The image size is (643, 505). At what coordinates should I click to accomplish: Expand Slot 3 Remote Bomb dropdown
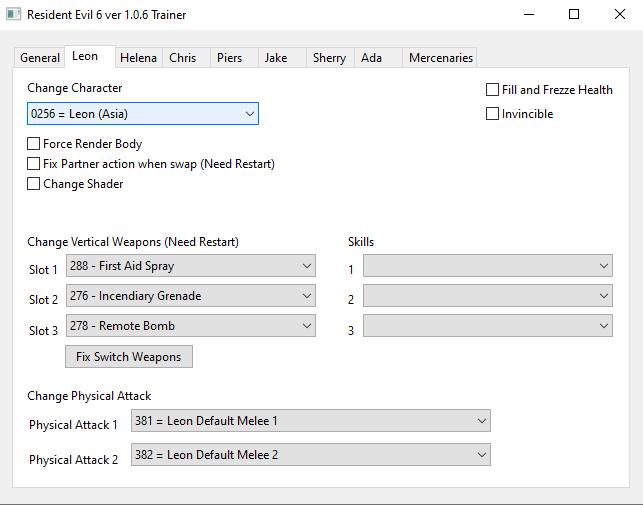(x=191, y=326)
